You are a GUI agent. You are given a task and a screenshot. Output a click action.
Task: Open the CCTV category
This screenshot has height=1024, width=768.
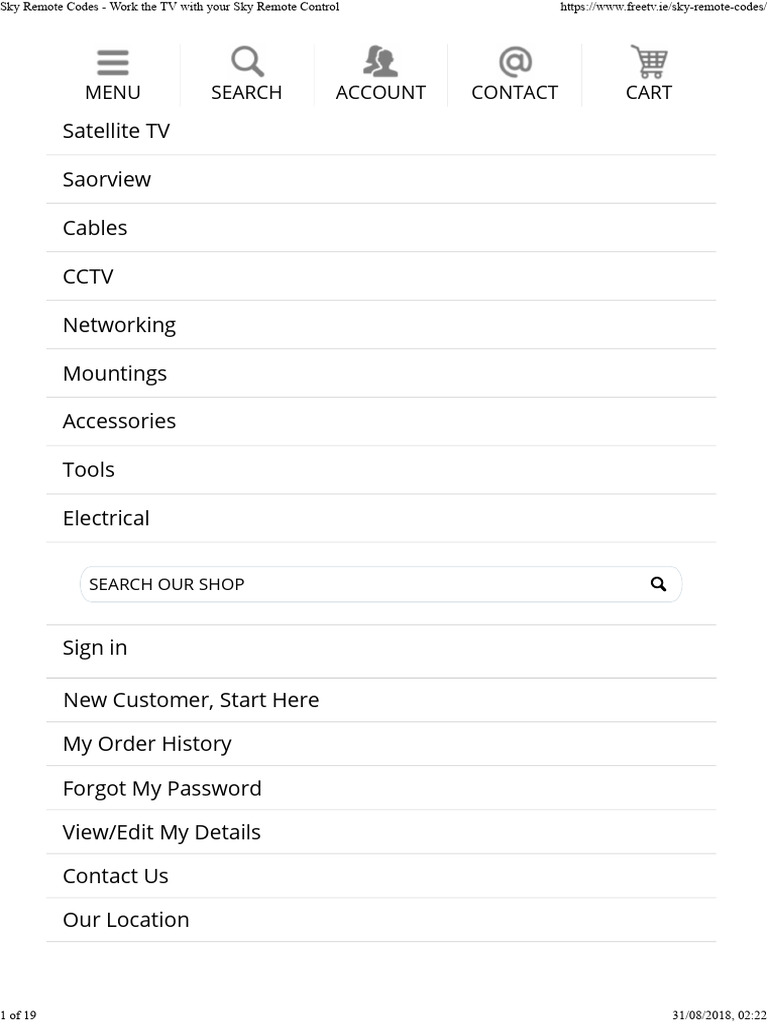click(88, 277)
